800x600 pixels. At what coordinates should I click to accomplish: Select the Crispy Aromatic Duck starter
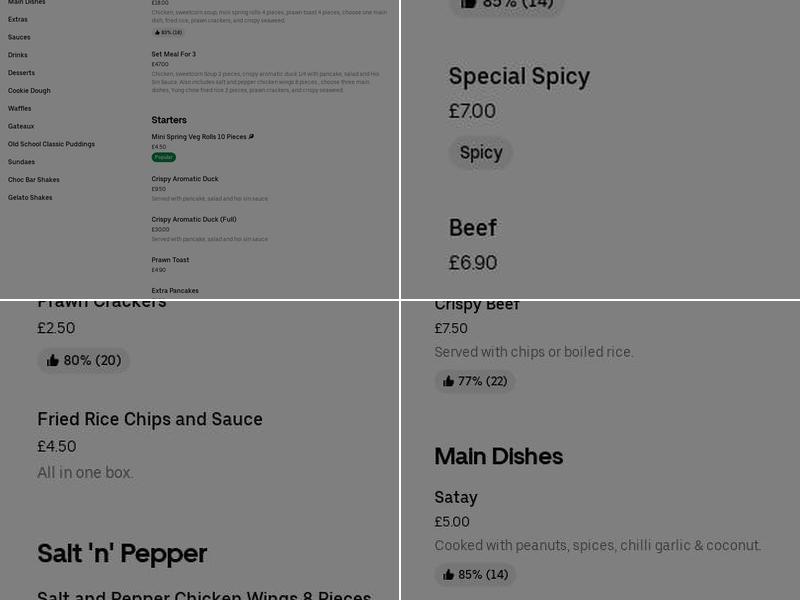click(x=185, y=179)
